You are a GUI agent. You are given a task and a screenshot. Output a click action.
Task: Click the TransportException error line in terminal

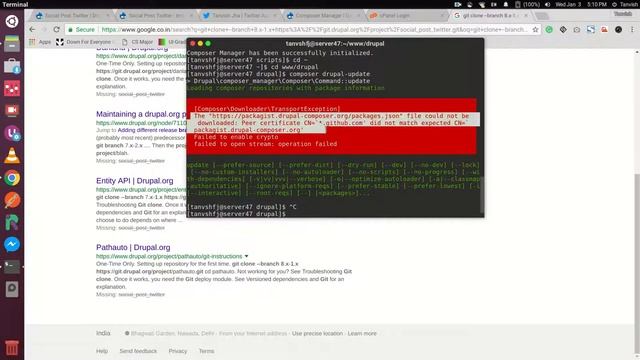tap(267, 109)
